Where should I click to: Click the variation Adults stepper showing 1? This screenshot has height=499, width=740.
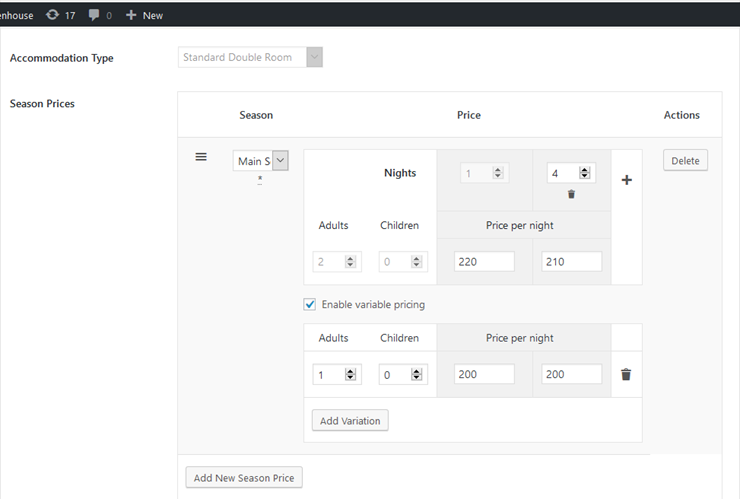tap(337, 374)
